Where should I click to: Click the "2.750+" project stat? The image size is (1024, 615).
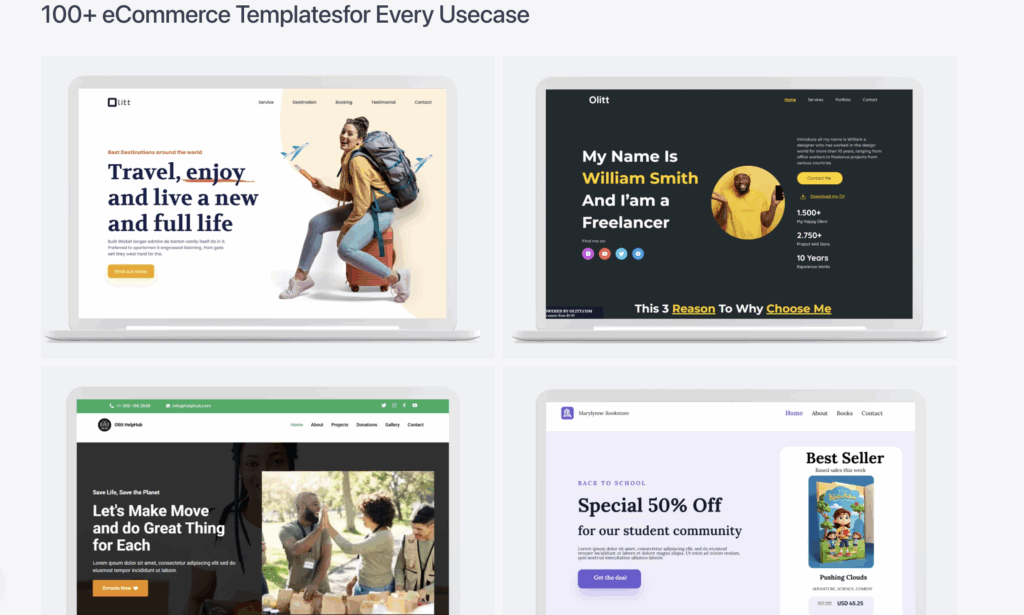click(809, 236)
